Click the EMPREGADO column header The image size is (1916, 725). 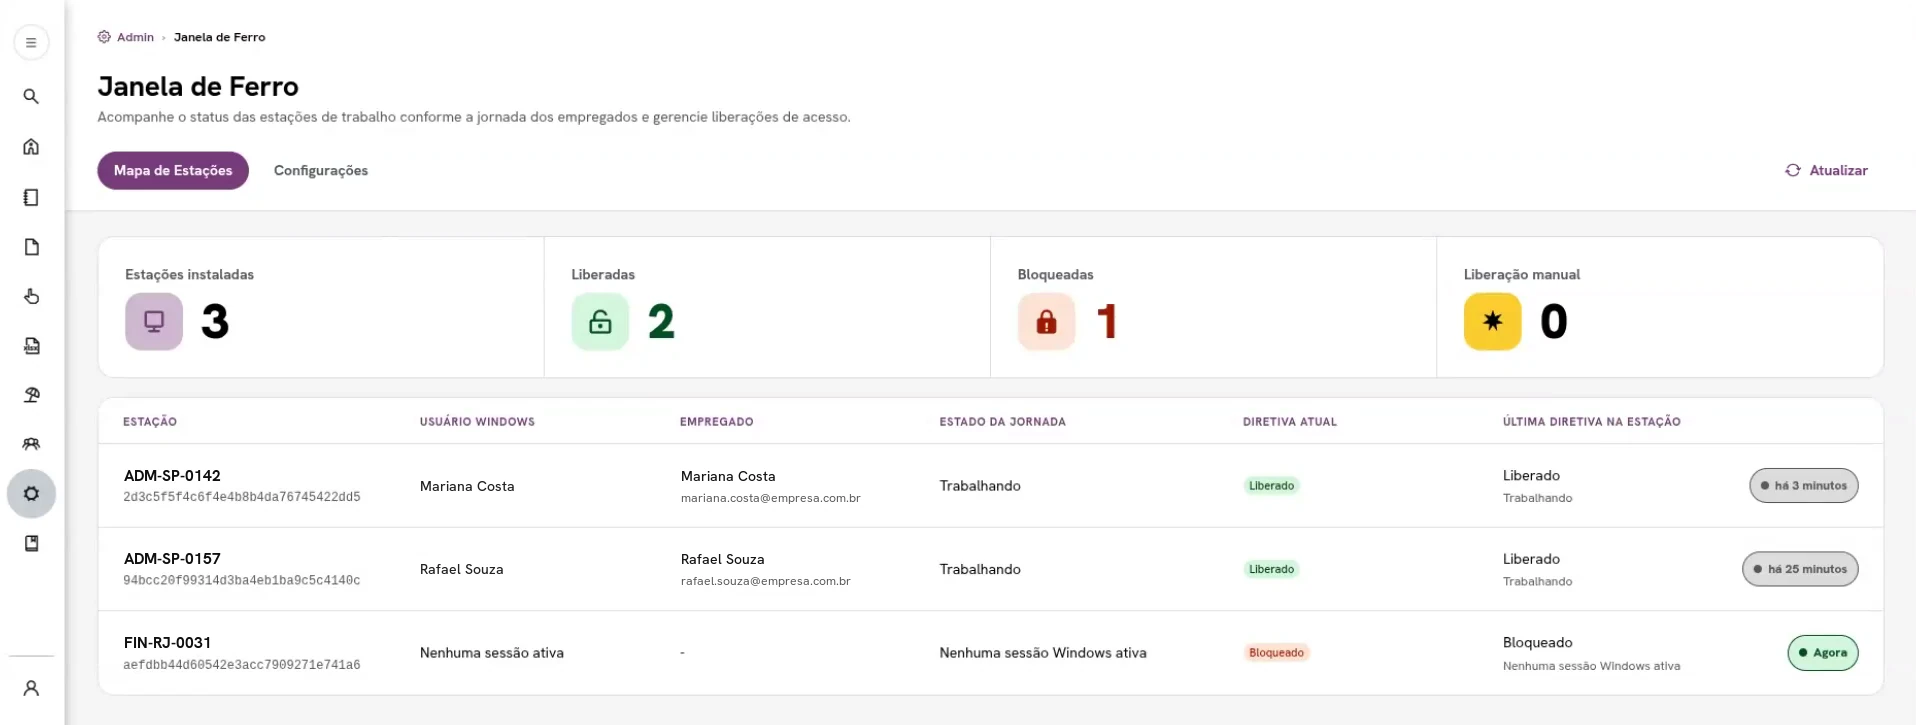pos(717,422)
